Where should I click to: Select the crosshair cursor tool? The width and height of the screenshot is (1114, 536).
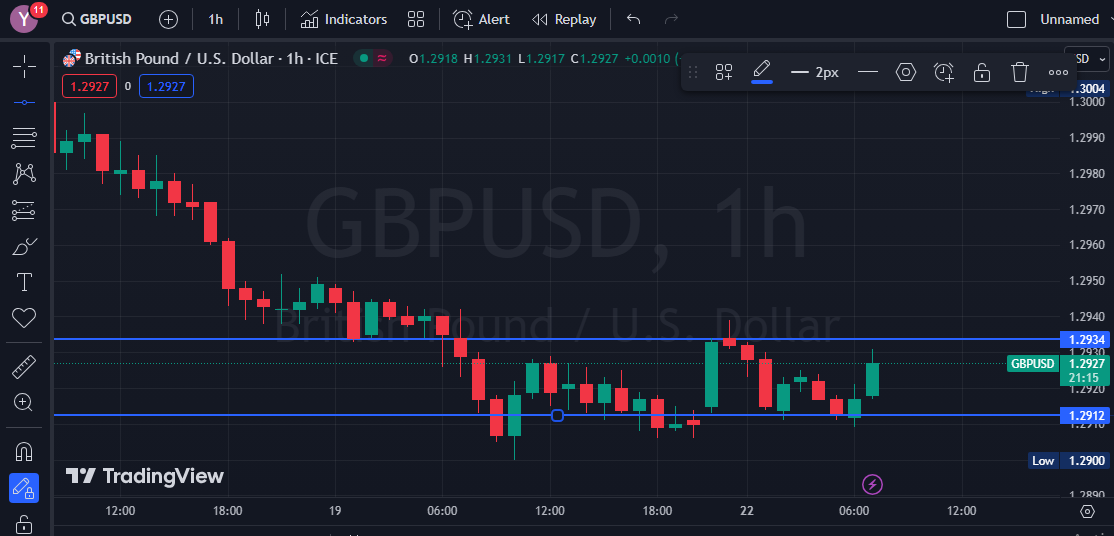click(x=24, y=67)
